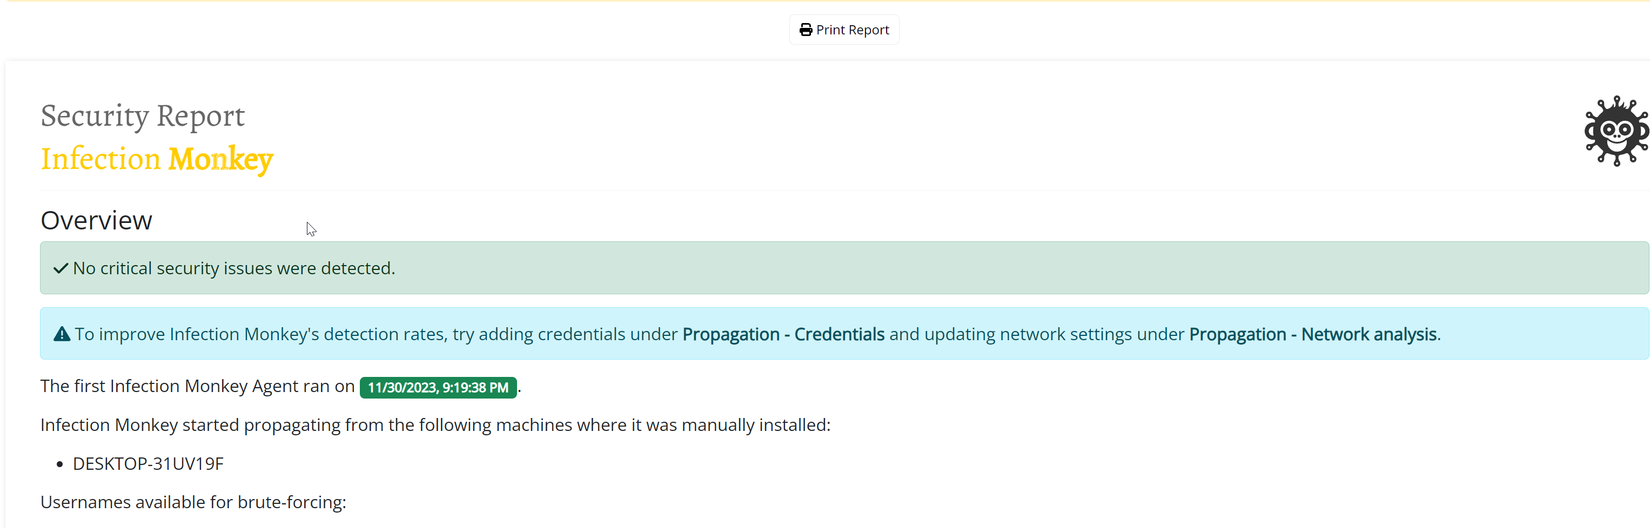Click the 'started propagating from' sentence
1650x528 pixels.
[x=435, y=425]
